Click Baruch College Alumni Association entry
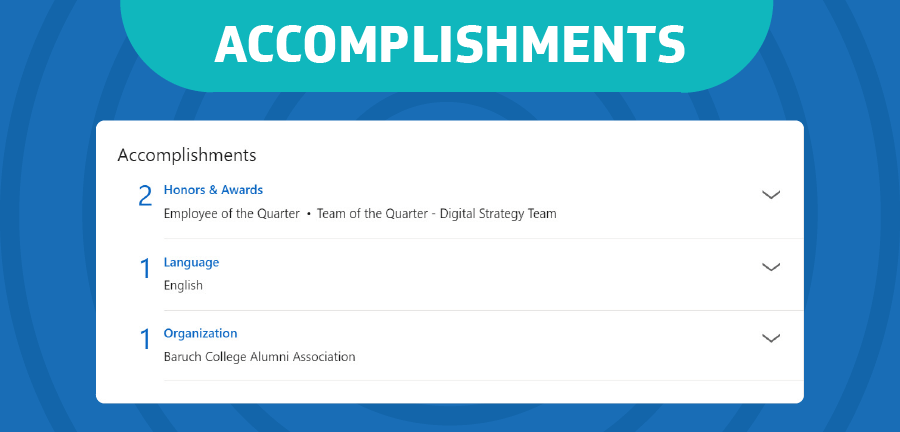The width and height of the screenshot is (900, 432). pos(259,357)
